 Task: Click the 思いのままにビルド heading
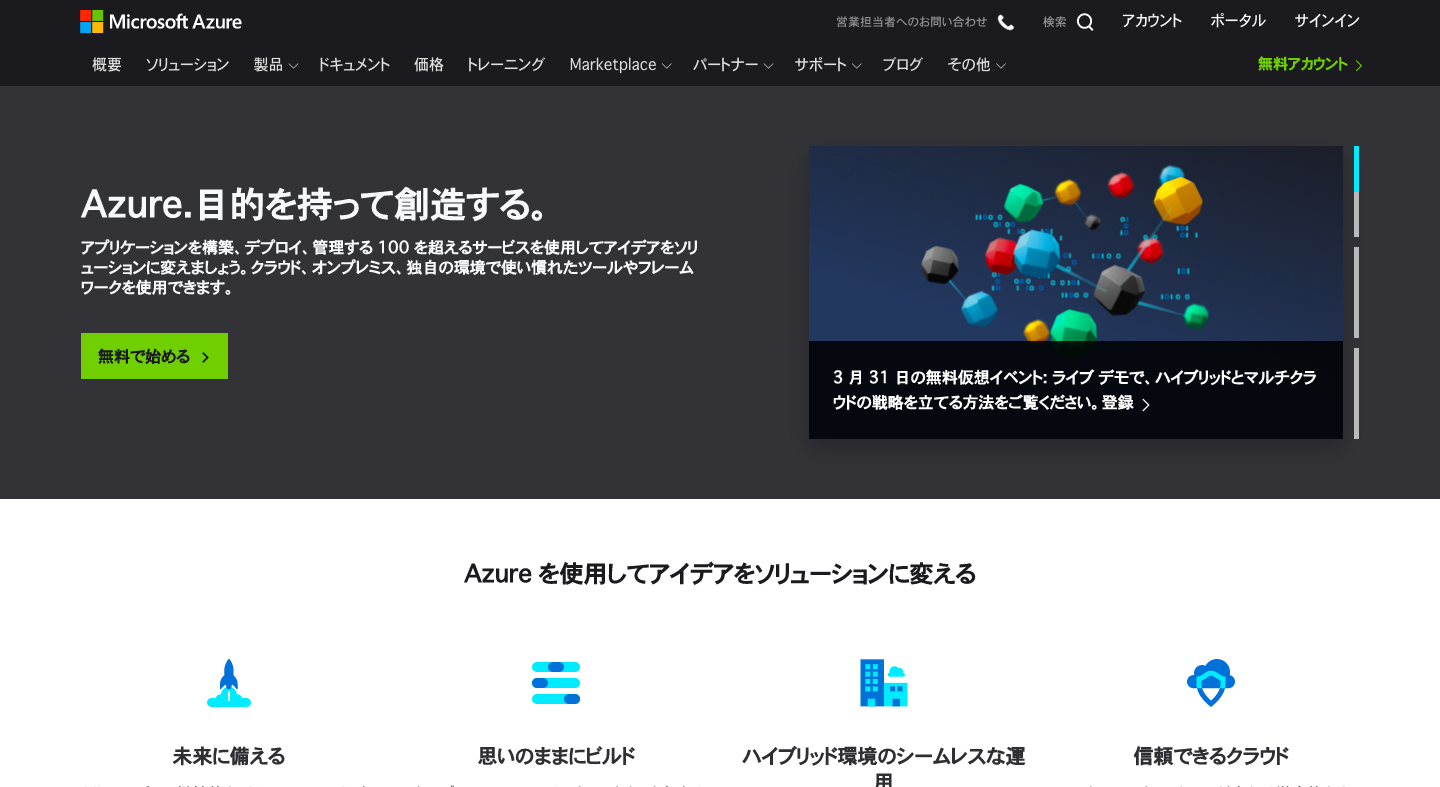click(x=556, y=756)
